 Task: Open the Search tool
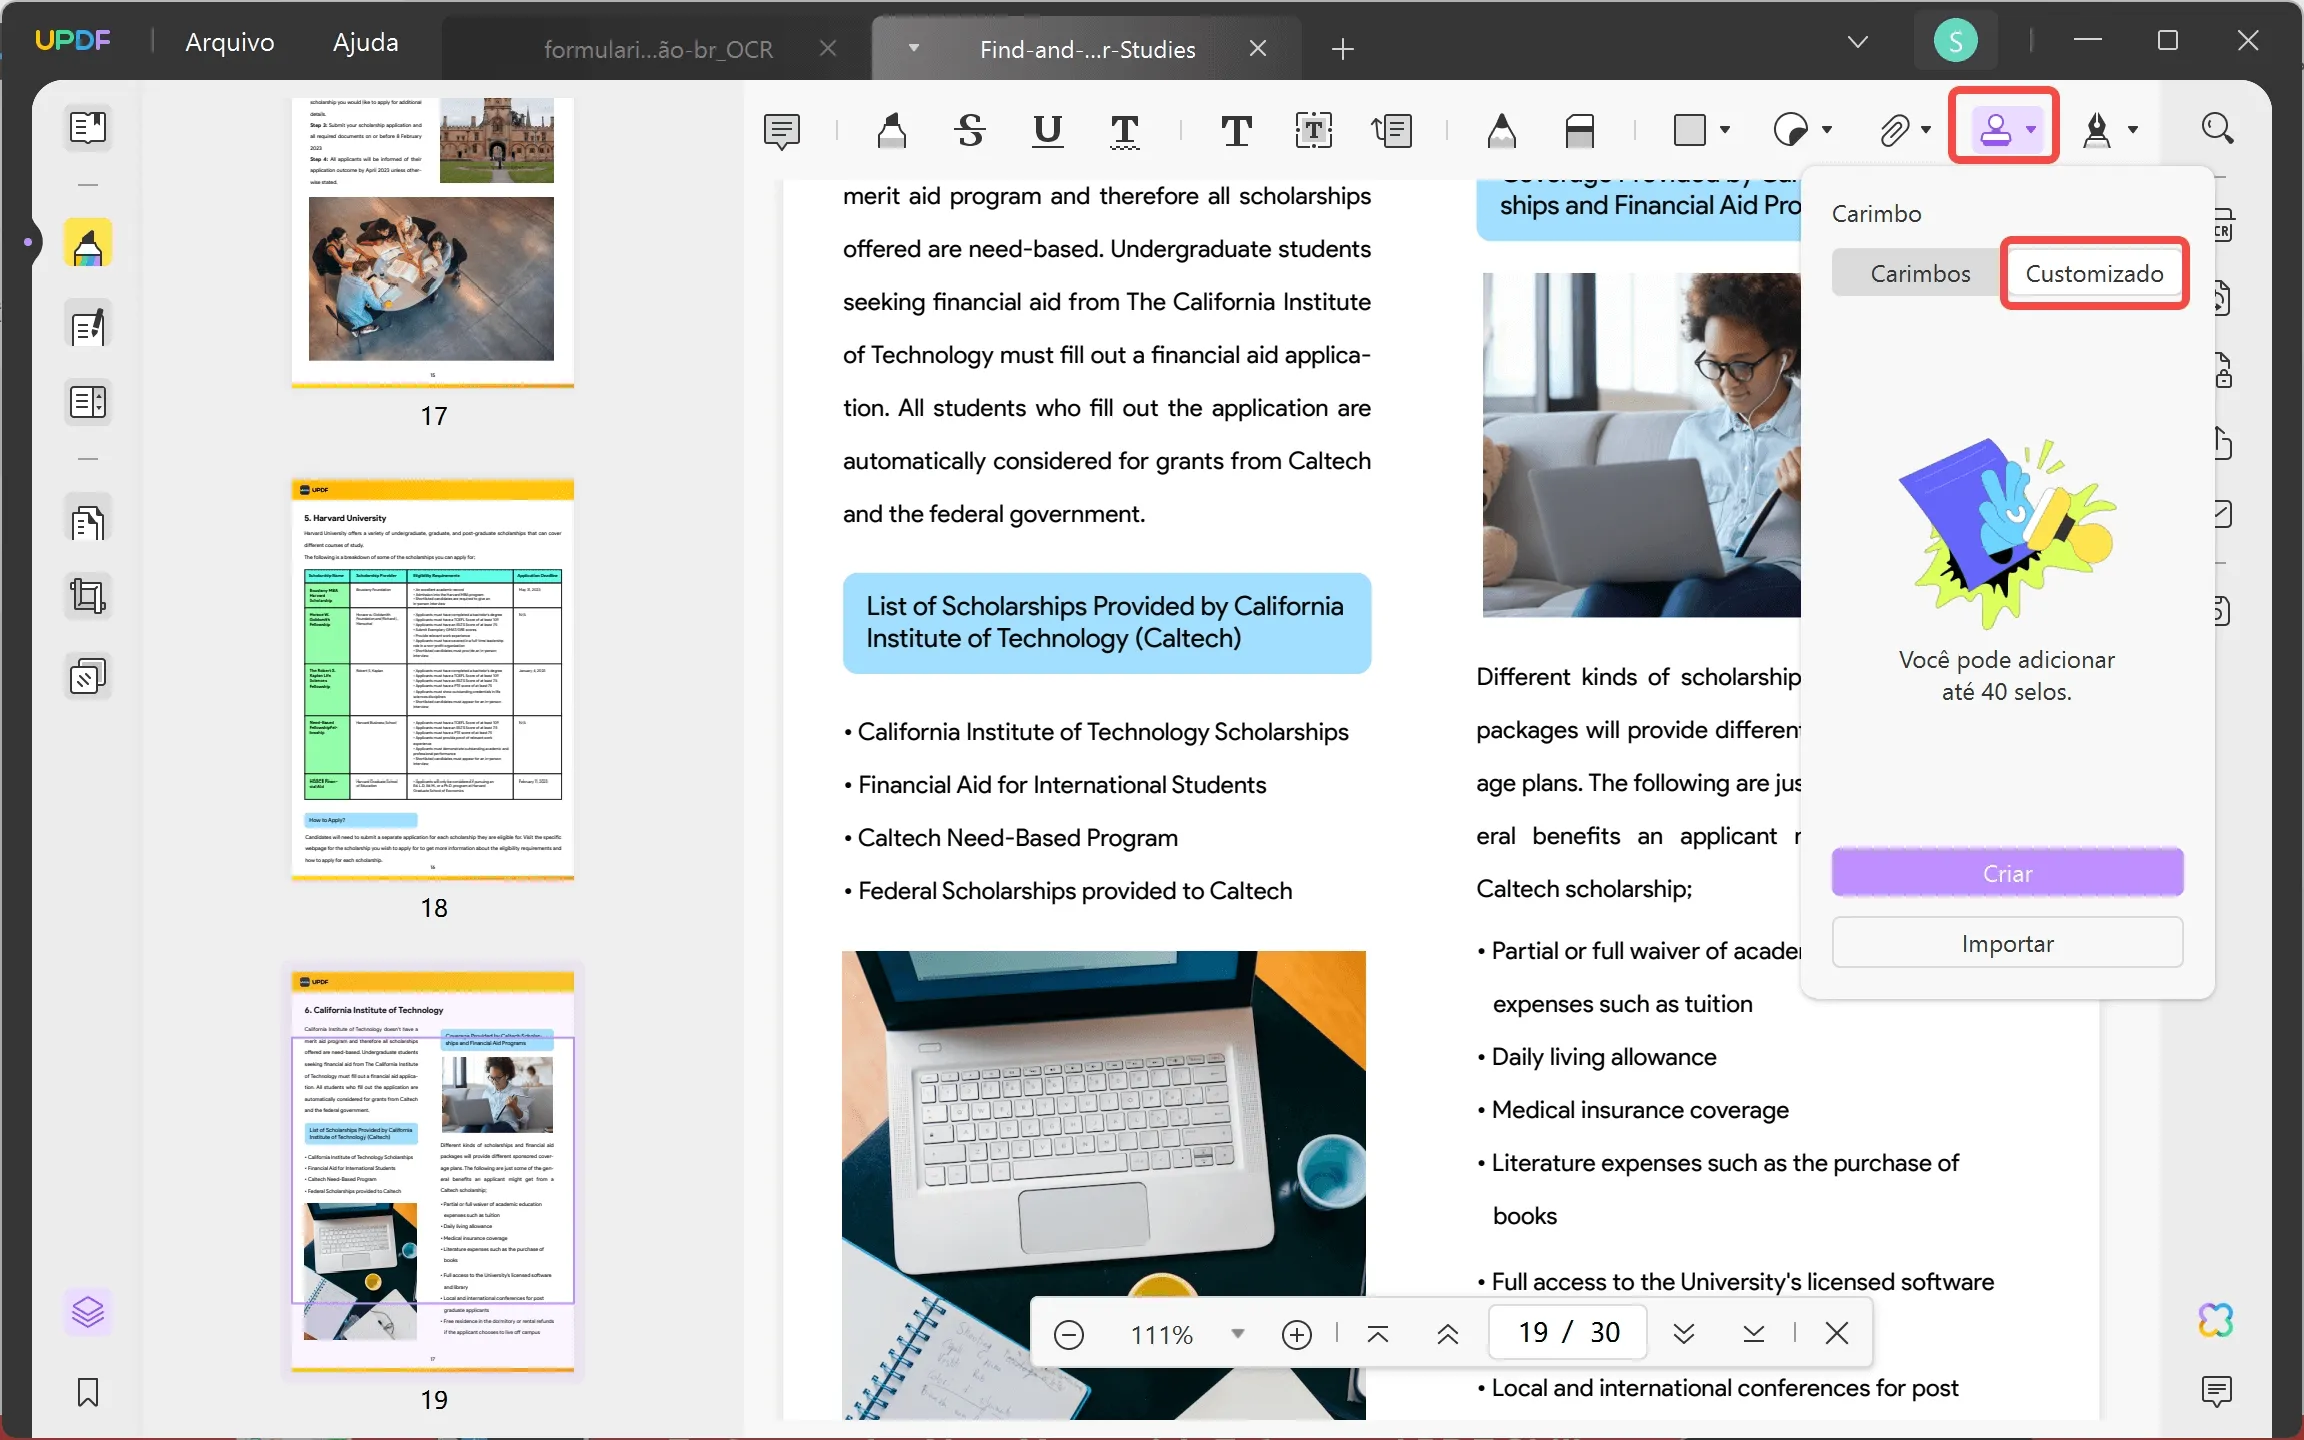coord(2218,130)
